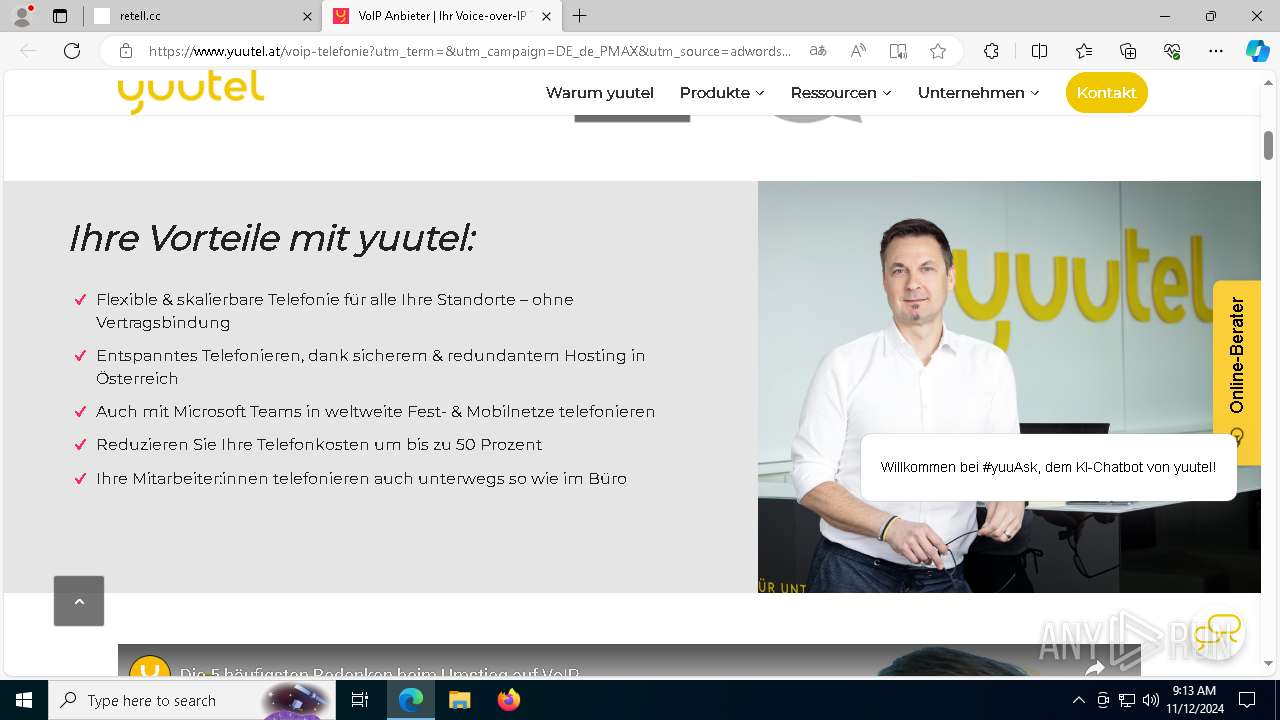Open the browser extensions puzzle icon
Image resolution: width=1280 pixels, height=720 pixels.
point(991,51)
